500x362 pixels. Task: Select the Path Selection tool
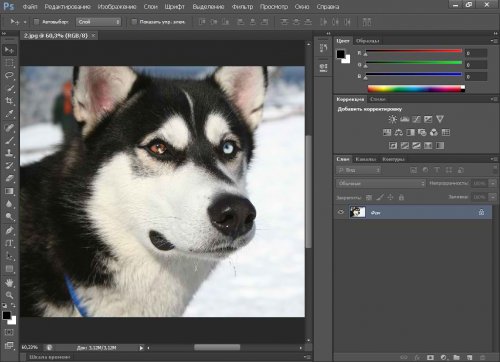pos(9,256)
